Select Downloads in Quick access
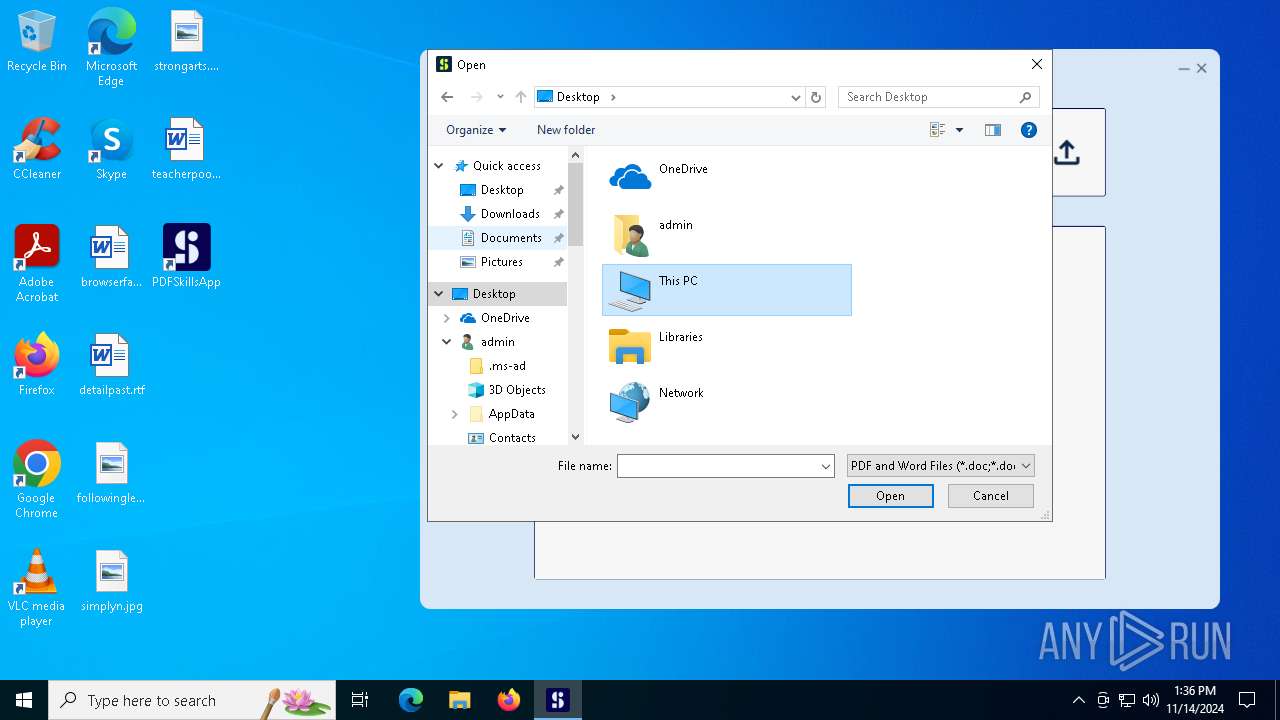 click(x=509, y=214)
